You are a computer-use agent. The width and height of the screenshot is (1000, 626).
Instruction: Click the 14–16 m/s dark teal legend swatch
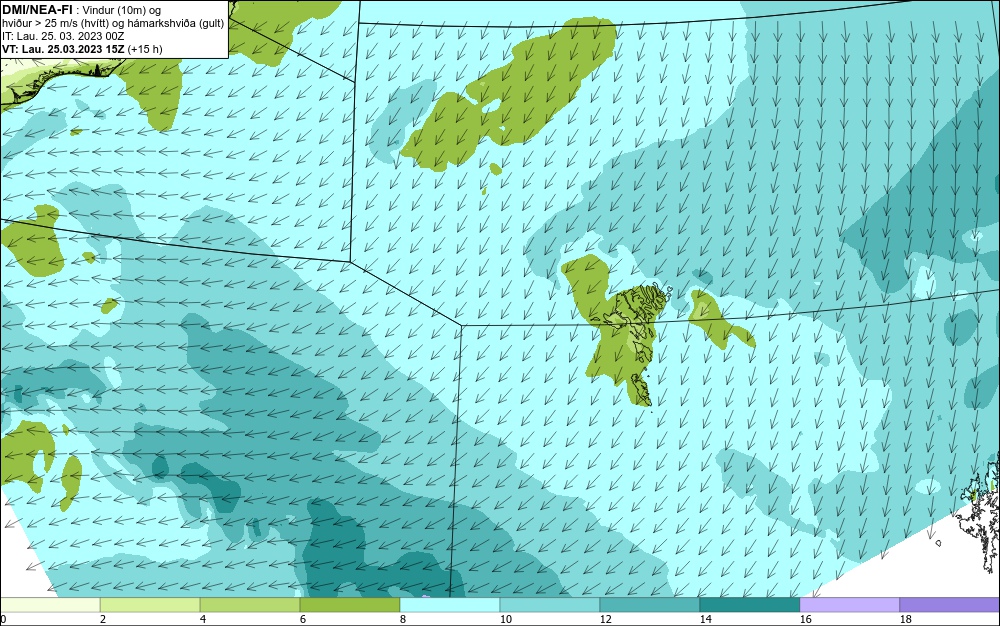pos(749,605)
